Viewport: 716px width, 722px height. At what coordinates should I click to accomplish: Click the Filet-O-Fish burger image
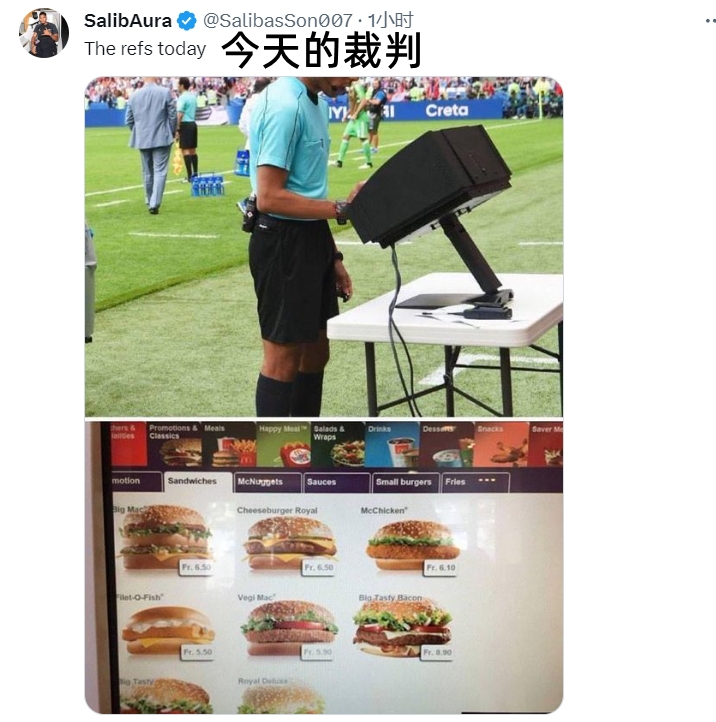point(168,630)
